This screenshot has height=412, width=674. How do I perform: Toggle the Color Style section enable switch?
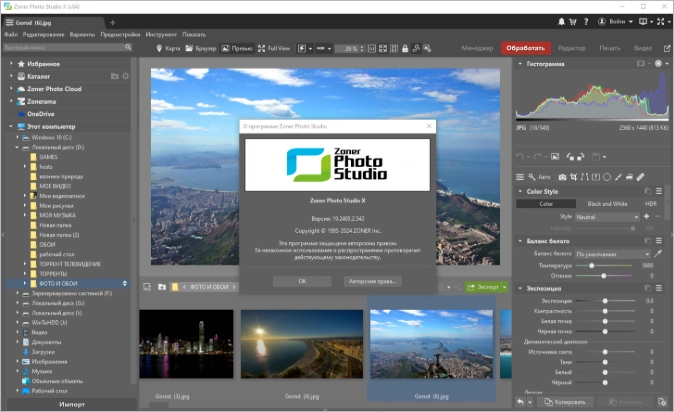click(647, 191)
